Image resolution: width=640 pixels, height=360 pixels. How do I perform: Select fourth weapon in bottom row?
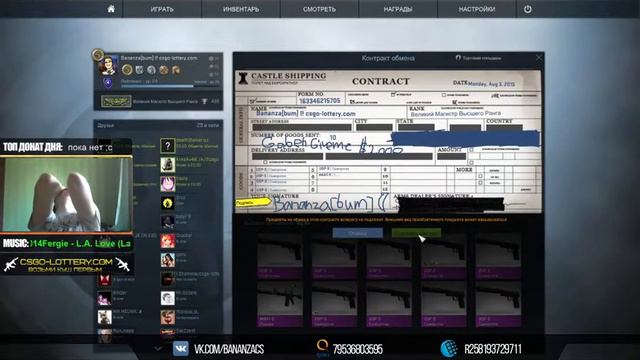[444, 304]
